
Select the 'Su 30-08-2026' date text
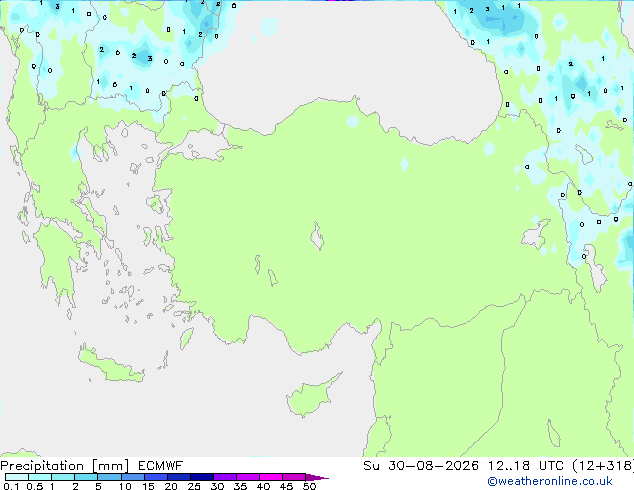(421, 466)
